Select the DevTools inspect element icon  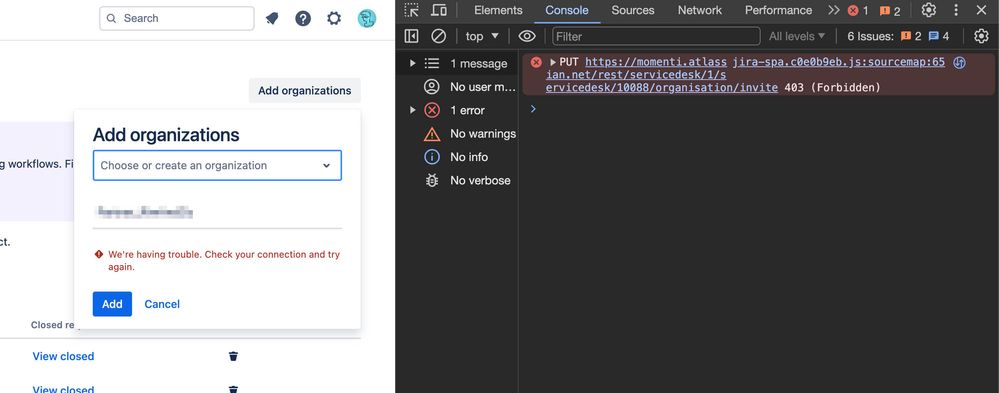pyautogui.click(x=412, y=10)
